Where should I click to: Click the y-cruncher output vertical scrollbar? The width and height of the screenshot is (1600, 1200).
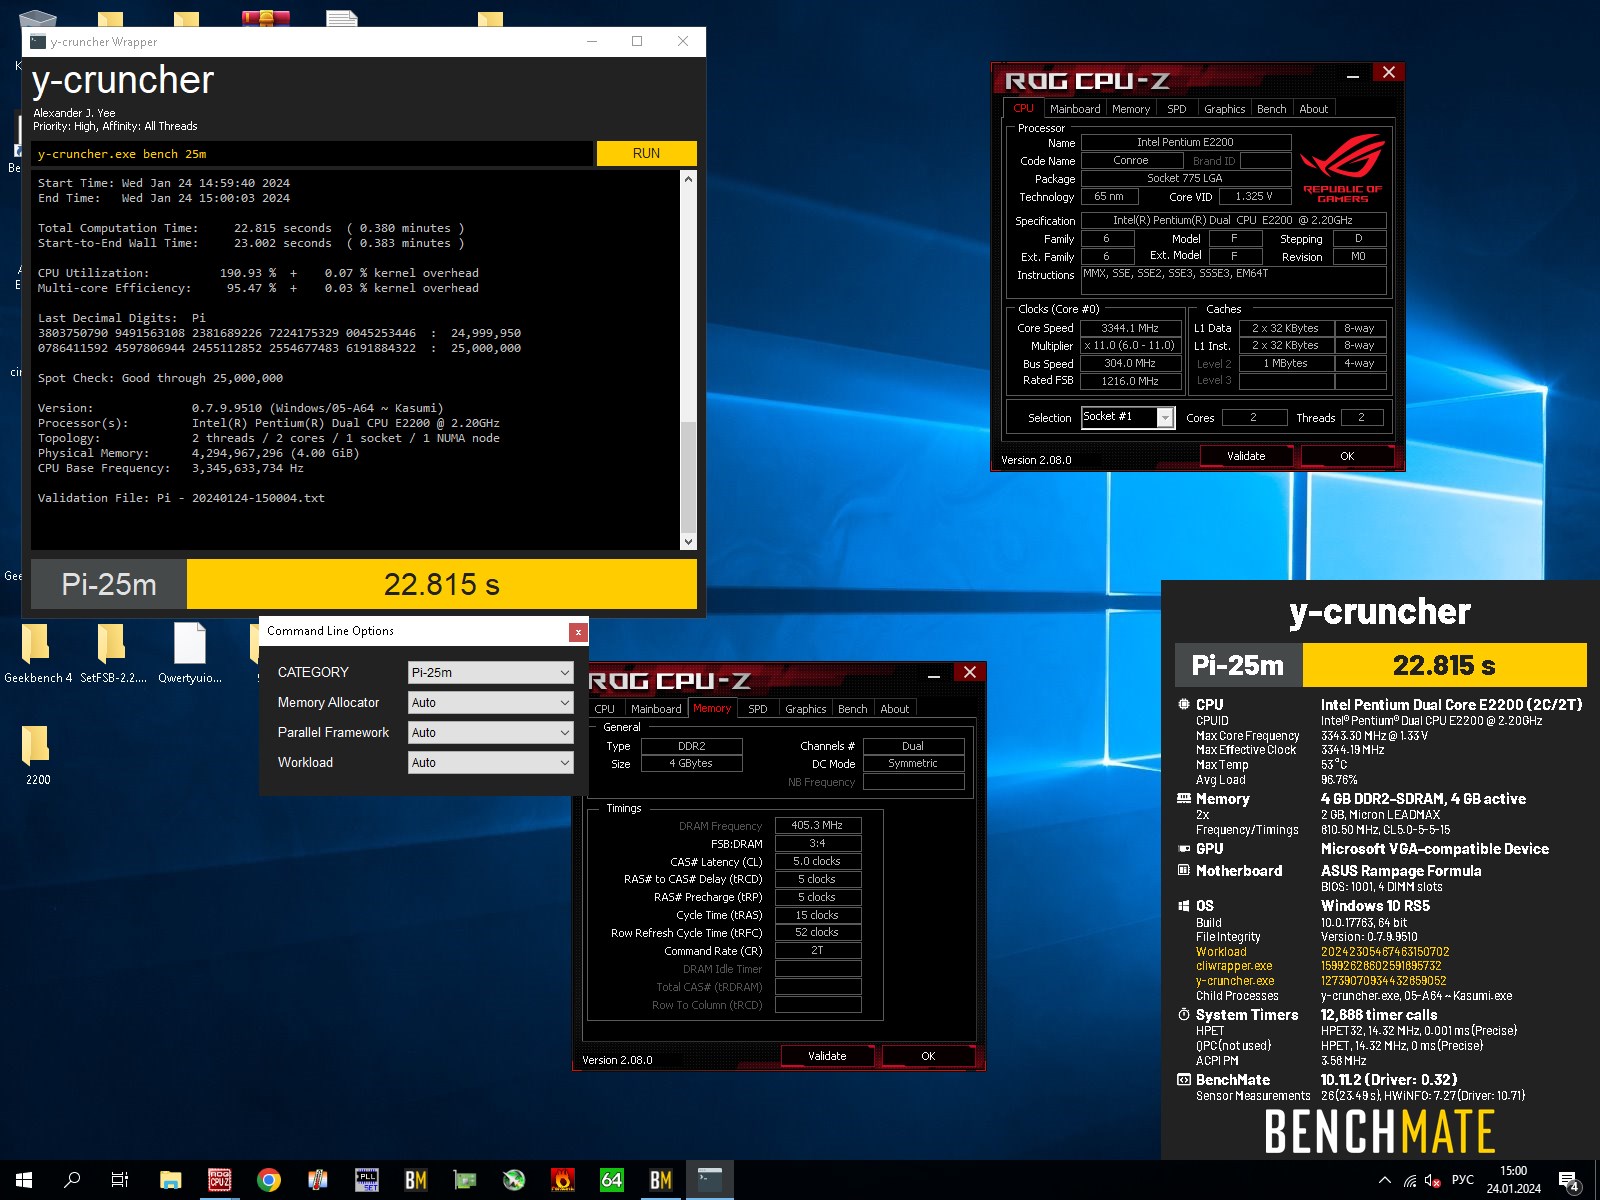pos(688,360)
